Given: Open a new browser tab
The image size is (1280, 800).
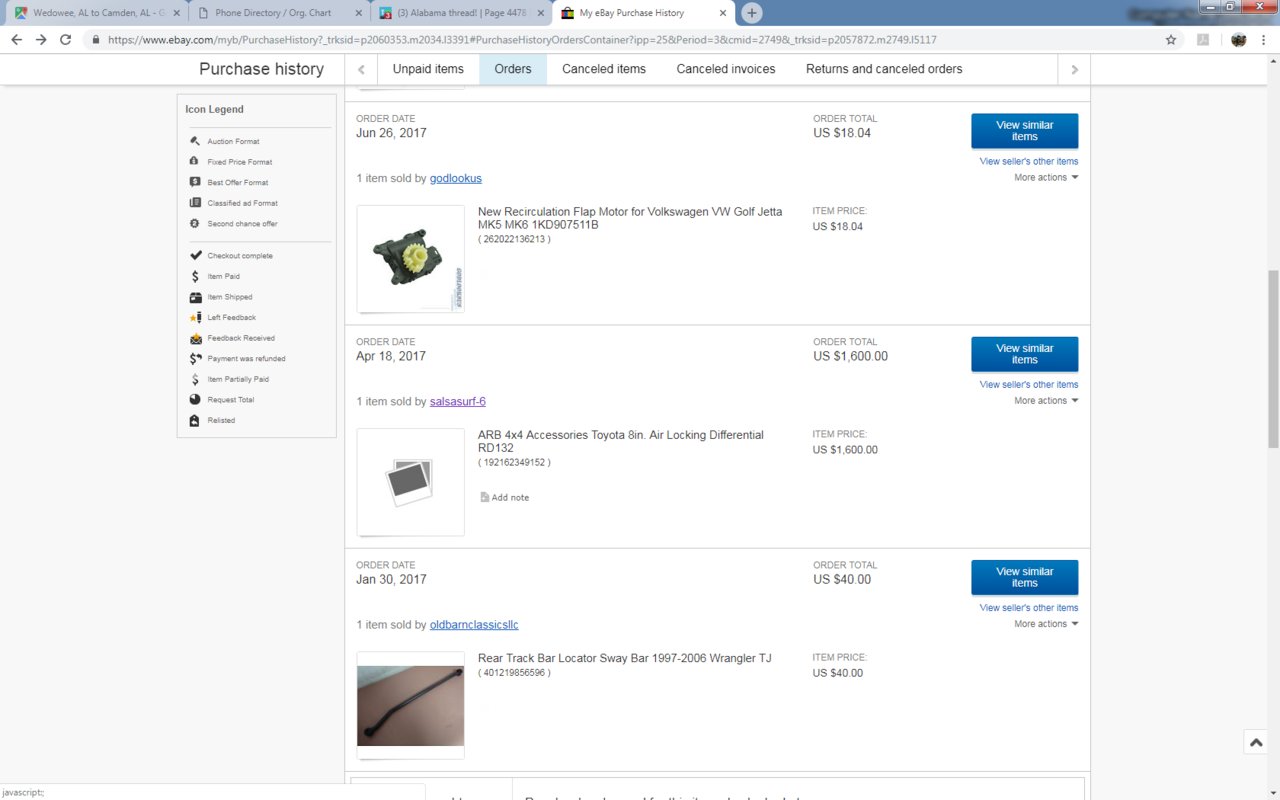Looking at the screenshot, I should [752, 13].
